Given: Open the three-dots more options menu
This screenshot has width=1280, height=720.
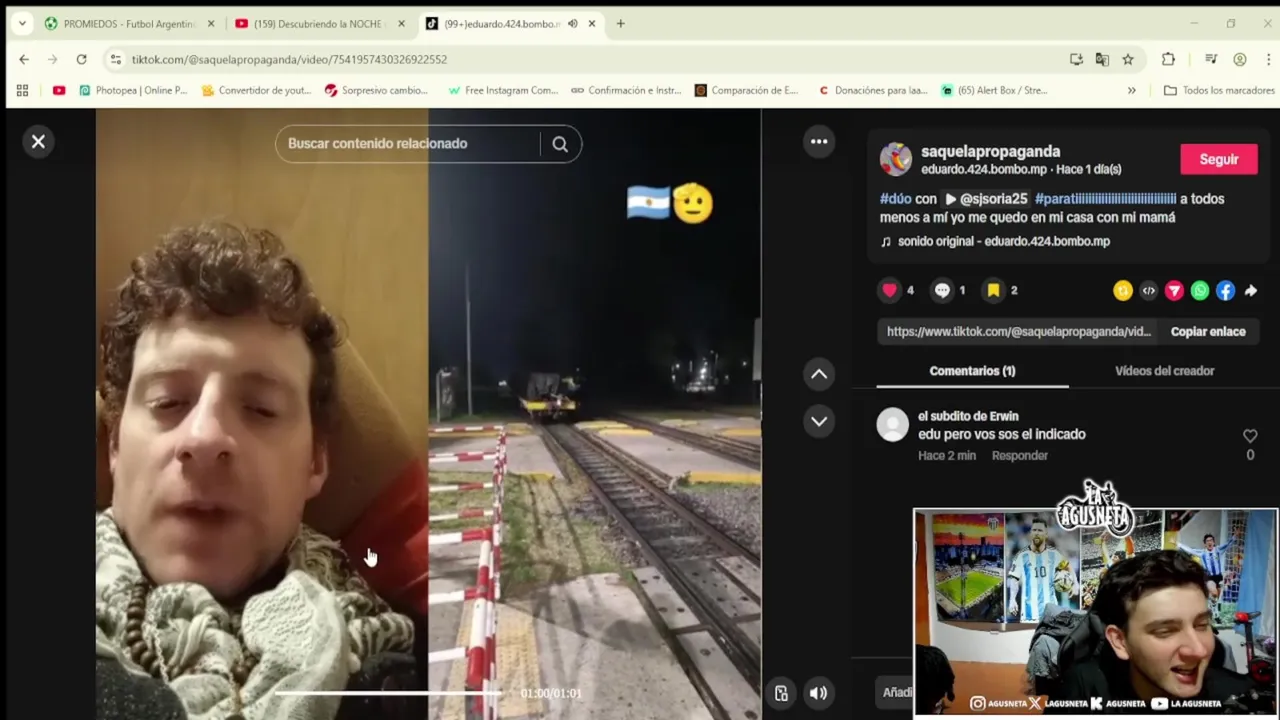Looking at the screenshot, I should click(x=819, y=142).
